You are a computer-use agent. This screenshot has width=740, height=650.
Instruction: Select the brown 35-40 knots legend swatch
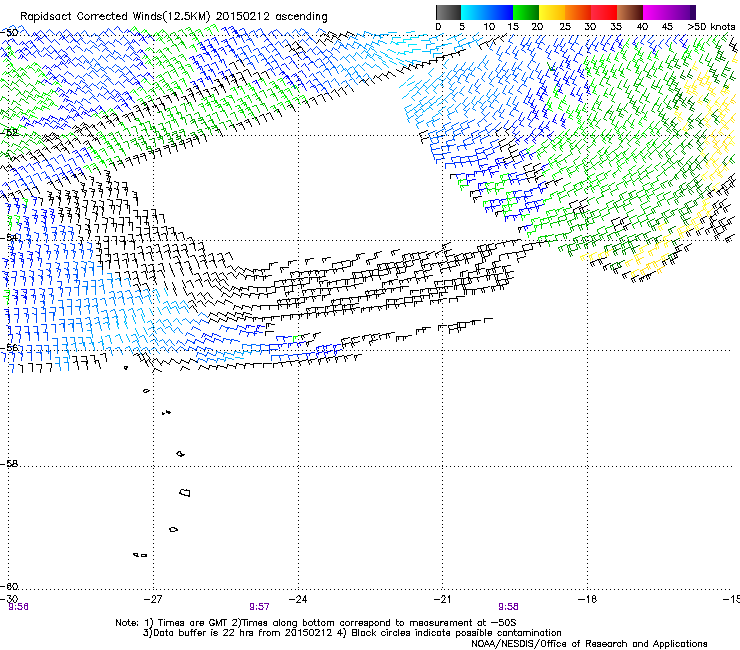click(x=630, y=12)
